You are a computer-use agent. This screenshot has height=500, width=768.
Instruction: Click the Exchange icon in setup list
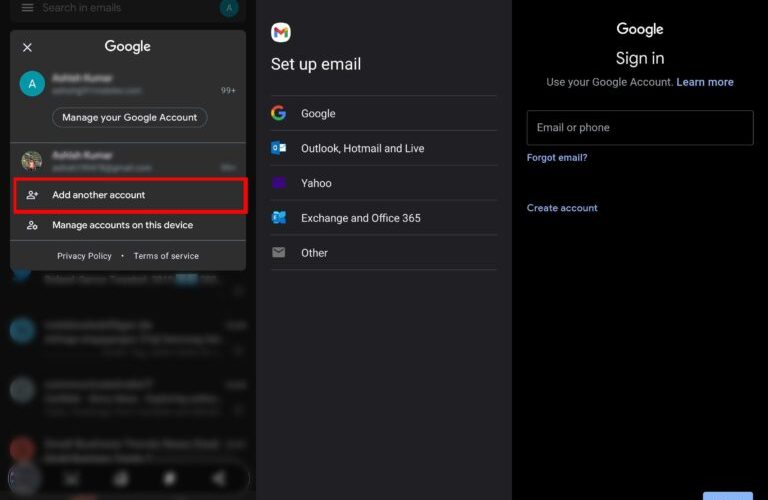coord(279,218)
